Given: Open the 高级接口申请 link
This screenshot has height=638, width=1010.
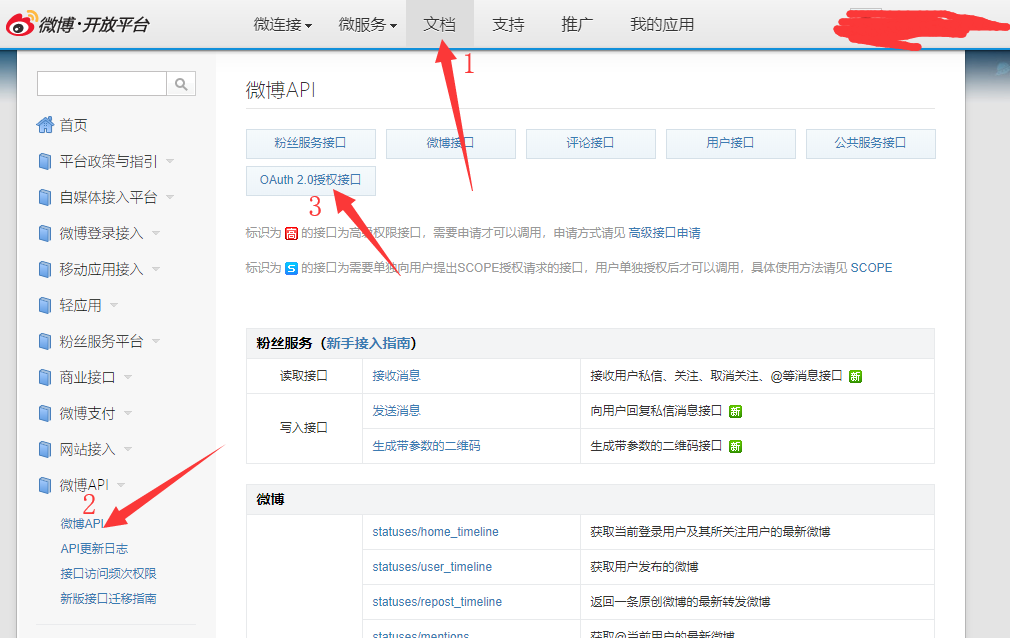Looking at the screenshot, I should [665, 233].
